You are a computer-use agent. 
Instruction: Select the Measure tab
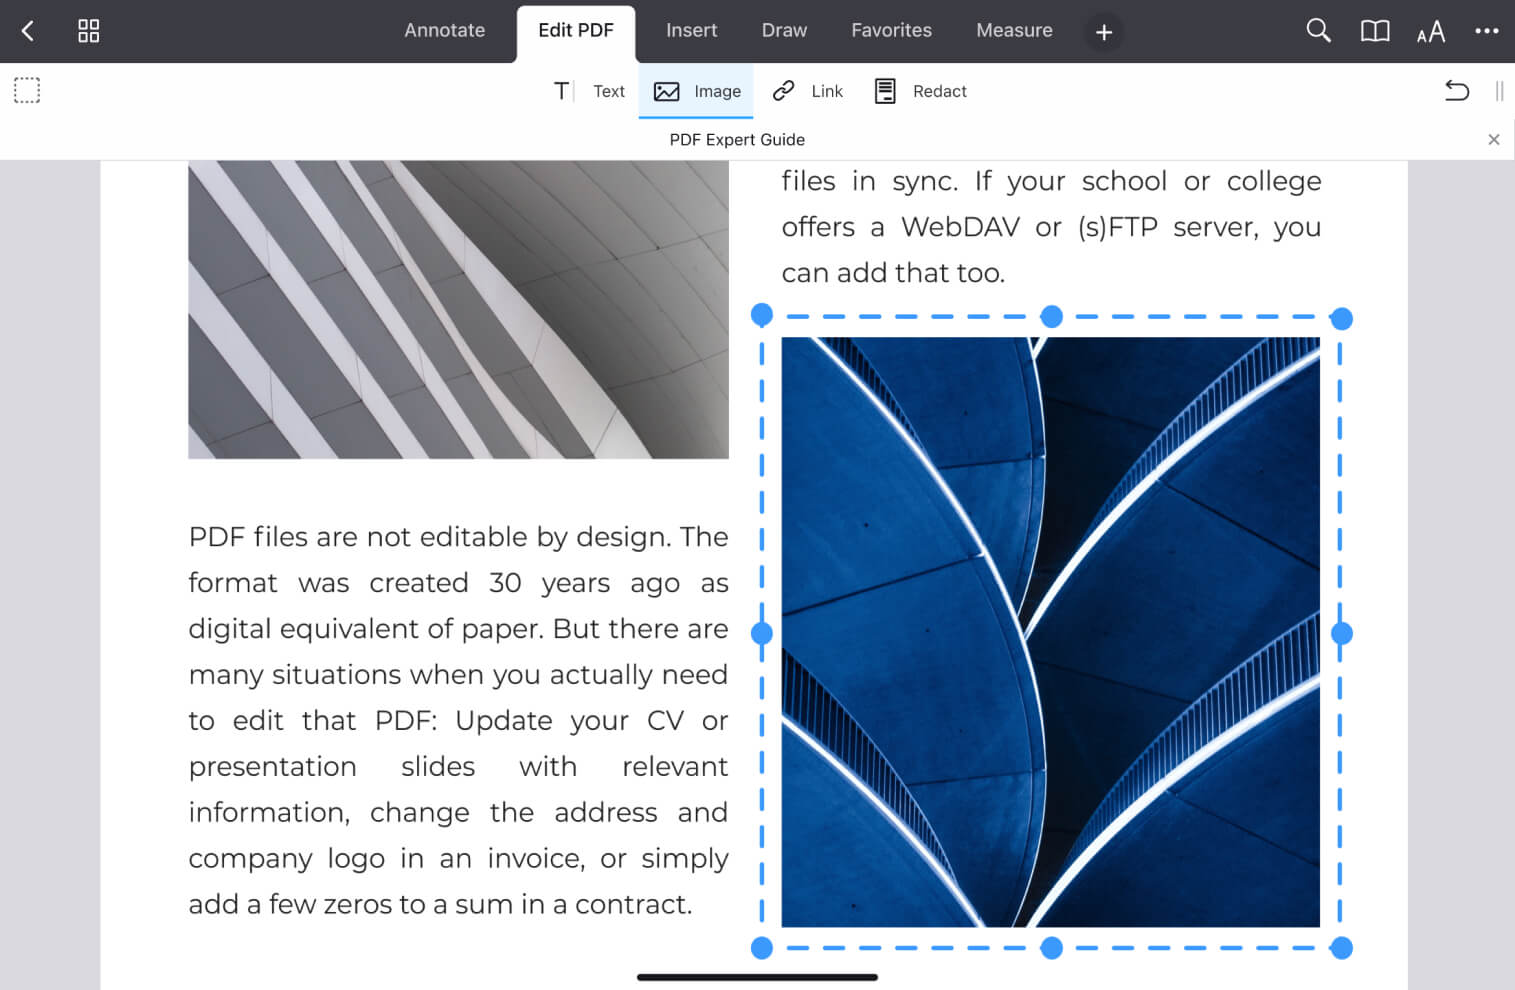point(1014,31)
